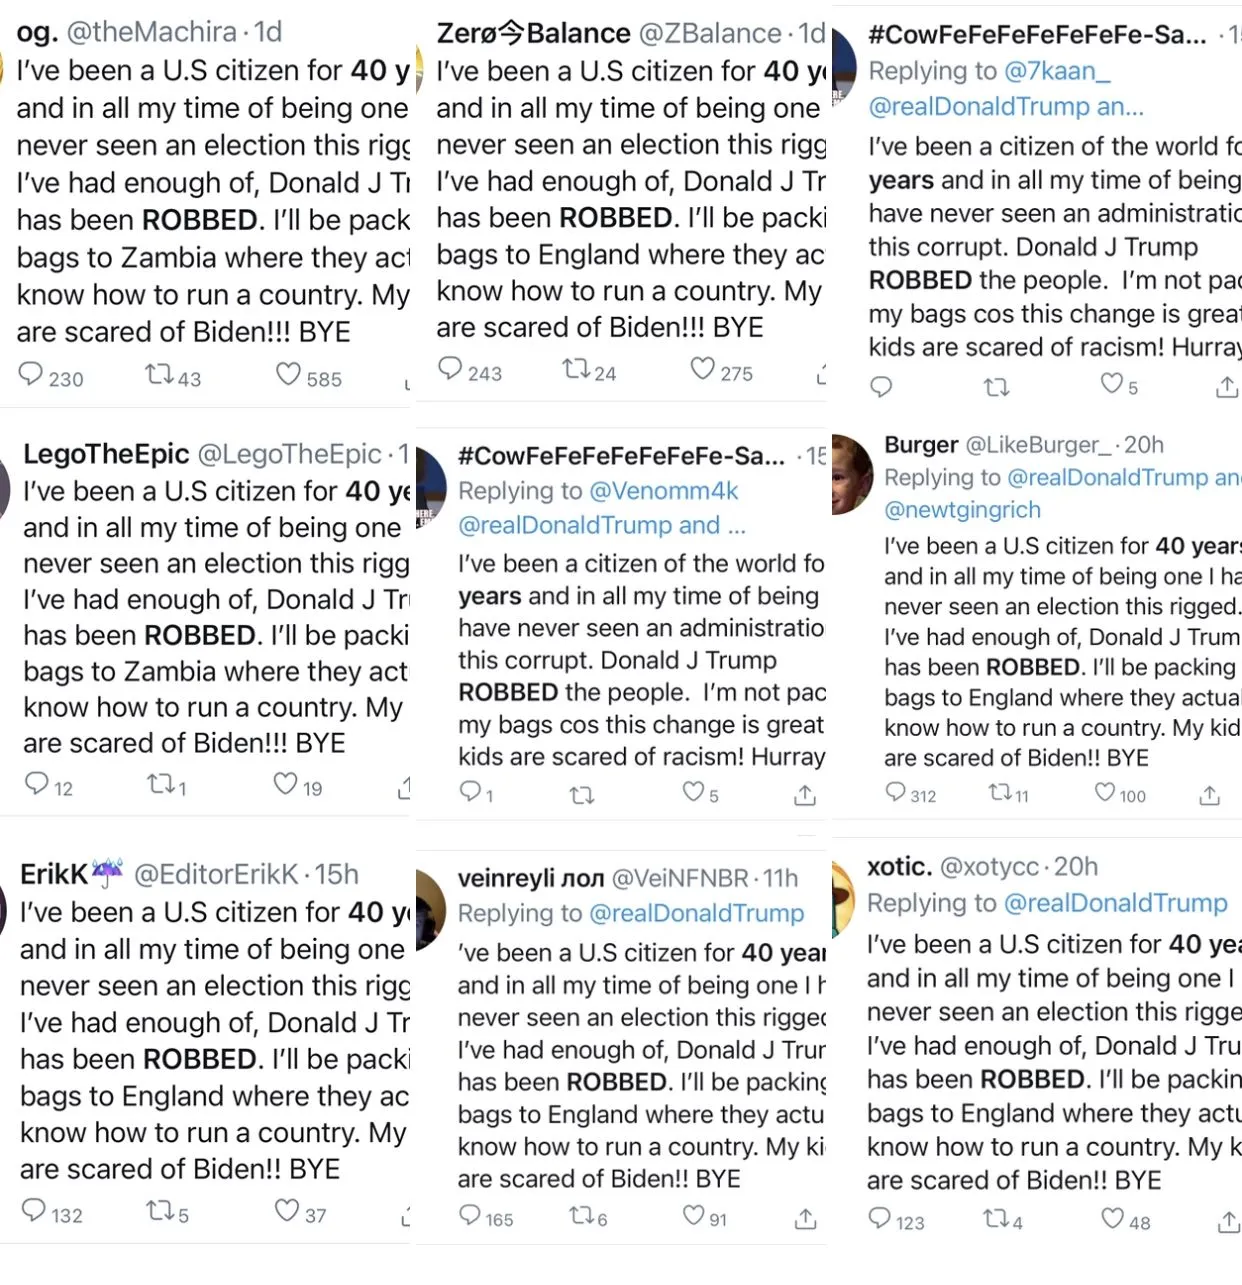Like og.'s tweet with 585 likes
This screenshot has width=1242, height=1285.
289,375
